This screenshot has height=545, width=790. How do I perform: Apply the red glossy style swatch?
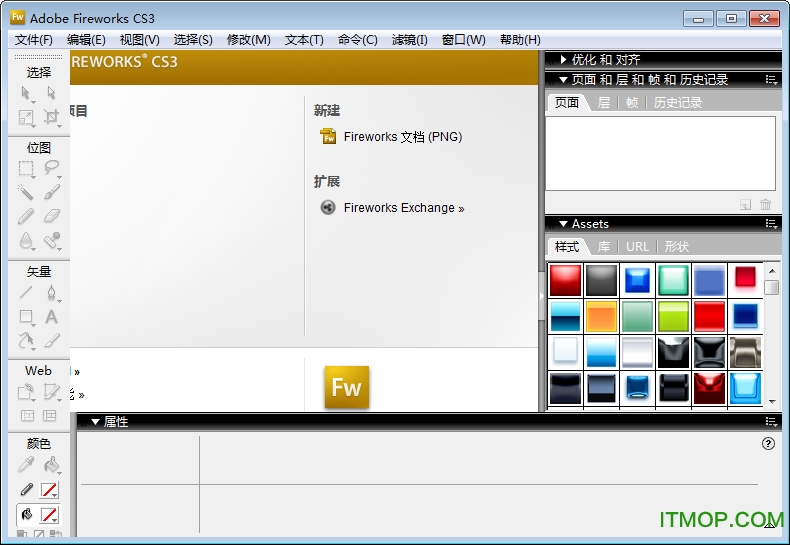point(565,280)
